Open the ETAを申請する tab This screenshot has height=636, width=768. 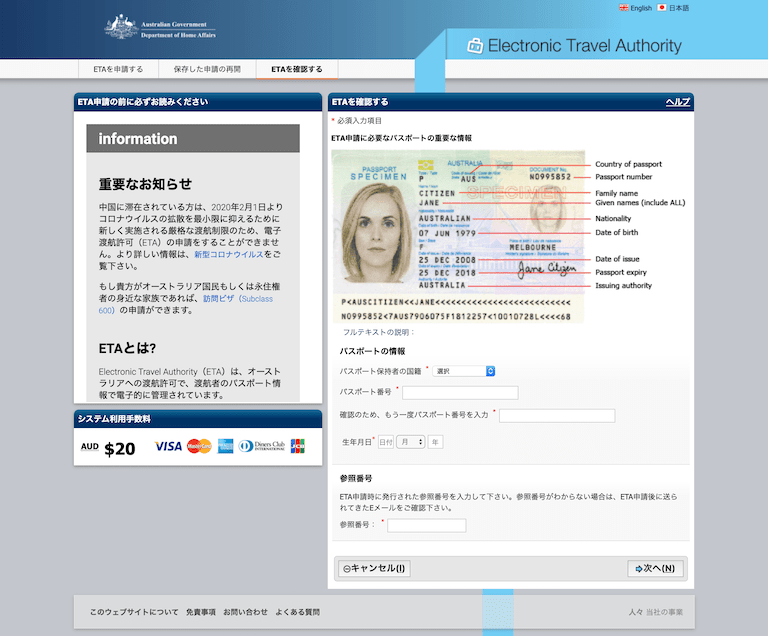[x=118, y=70]
